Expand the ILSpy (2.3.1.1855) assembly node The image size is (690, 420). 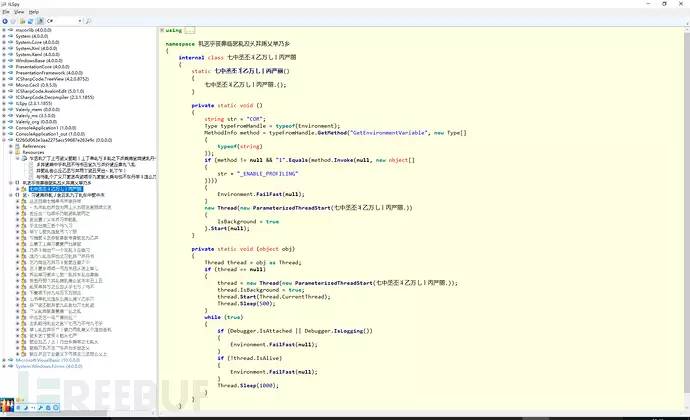coord(4,103)
